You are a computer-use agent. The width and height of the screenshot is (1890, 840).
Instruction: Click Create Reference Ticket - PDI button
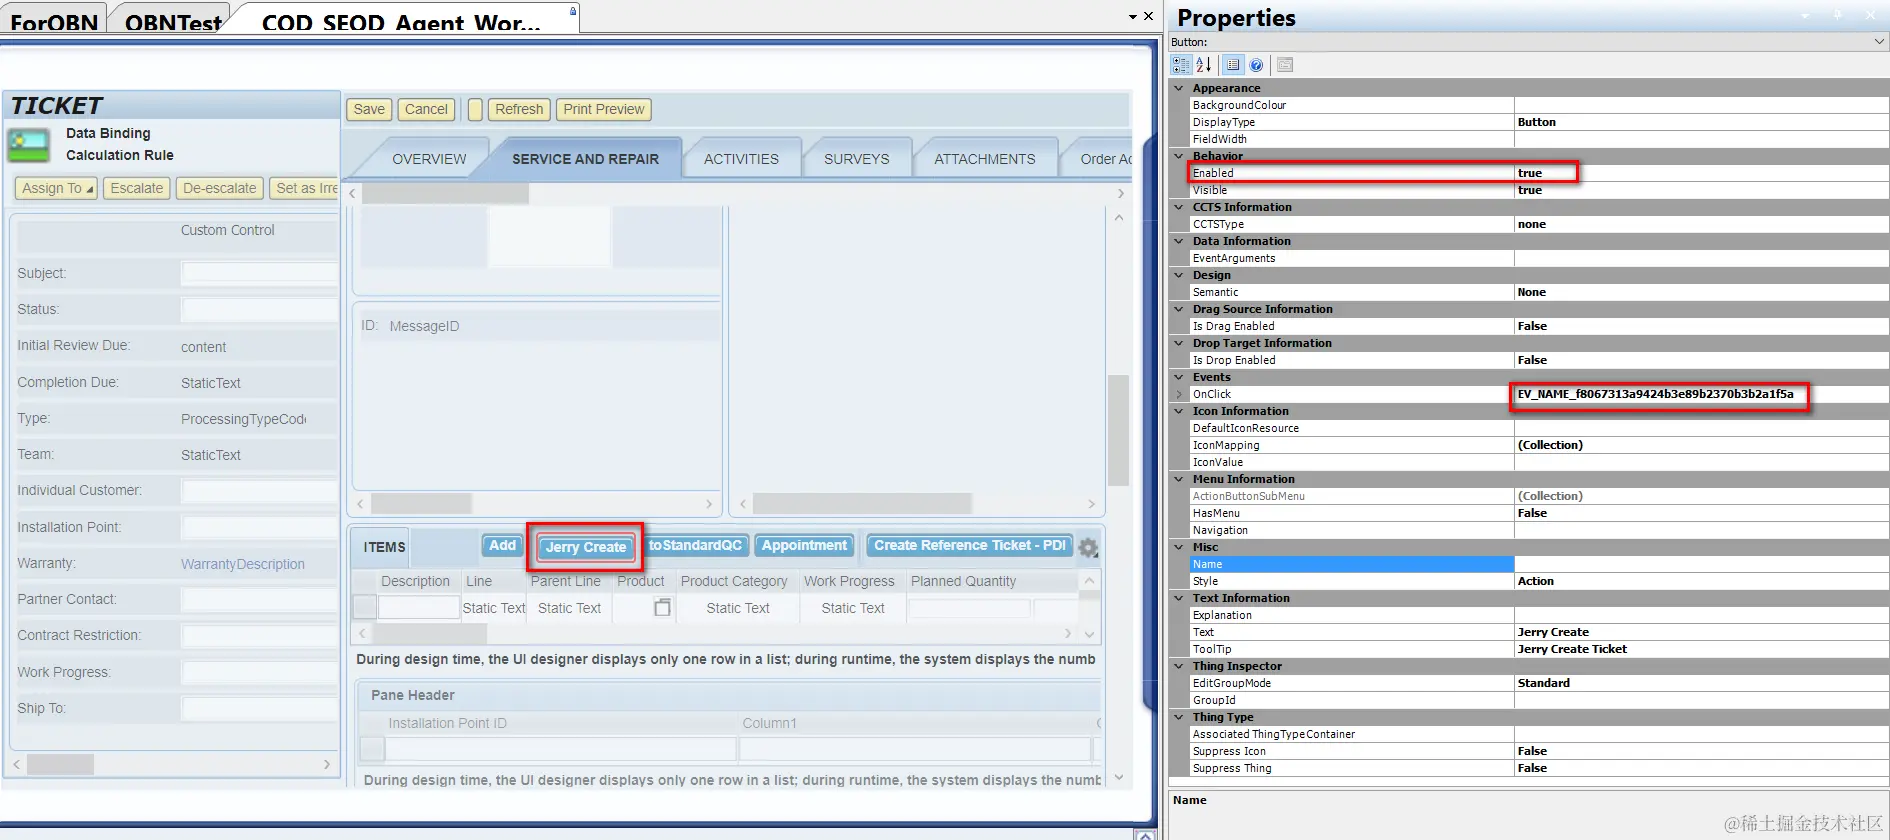point(969,545)
